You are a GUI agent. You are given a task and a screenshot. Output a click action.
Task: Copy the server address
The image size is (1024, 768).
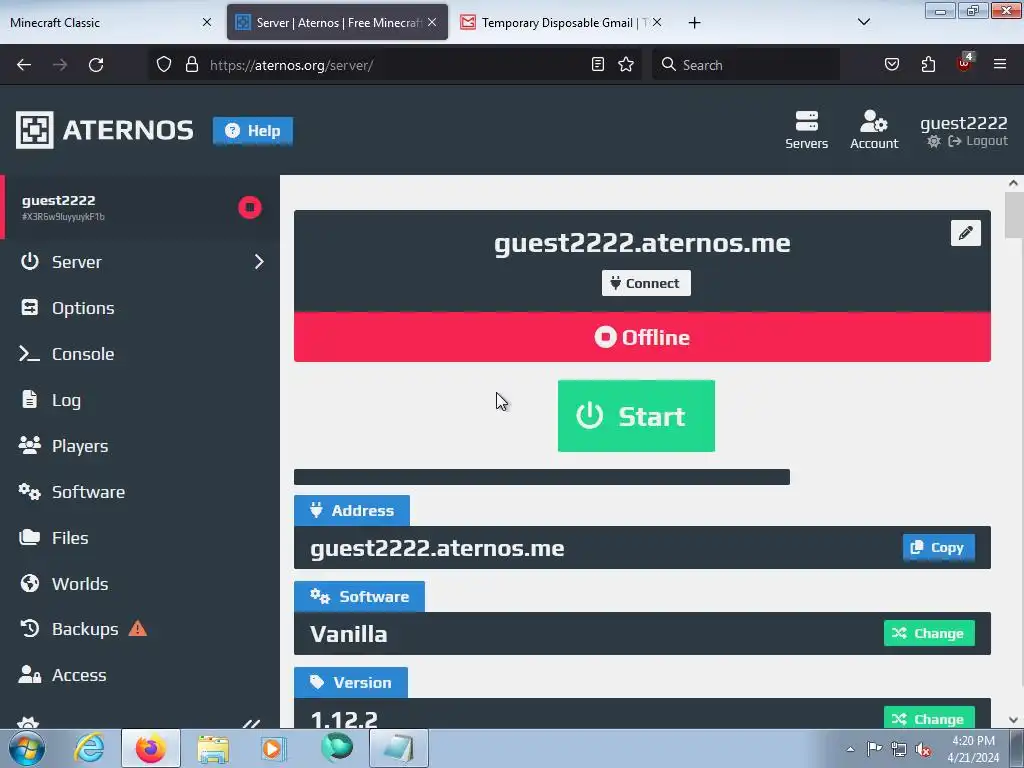pos(938,547)
